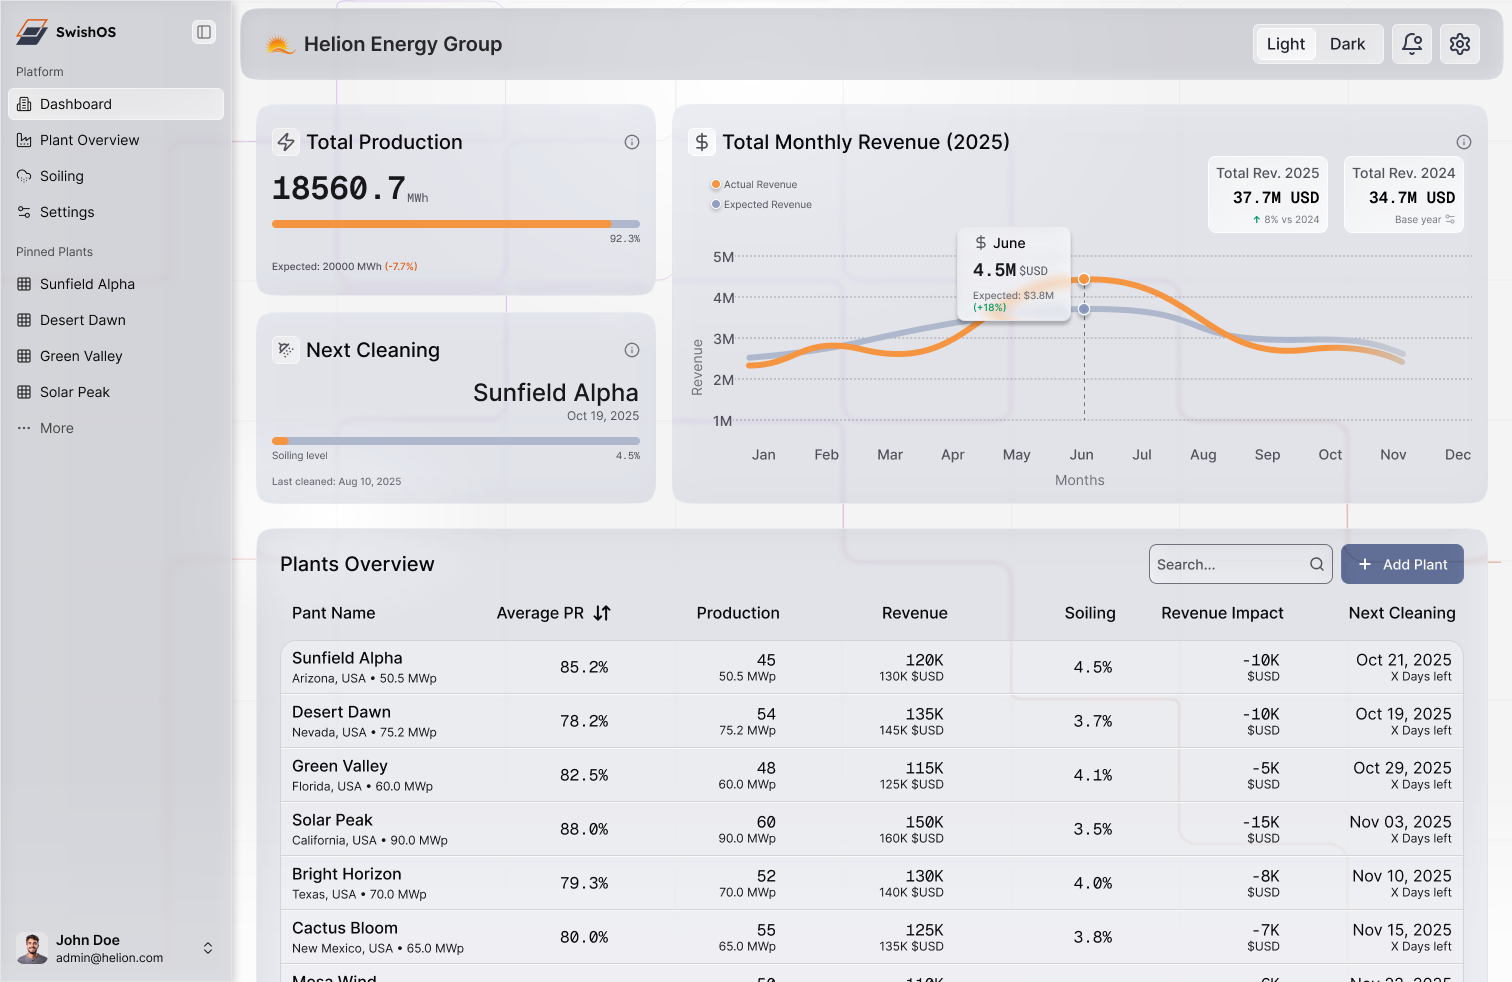Switch to Dark theme
The image size is (1512, 982).
click(x=1347, y=44)
